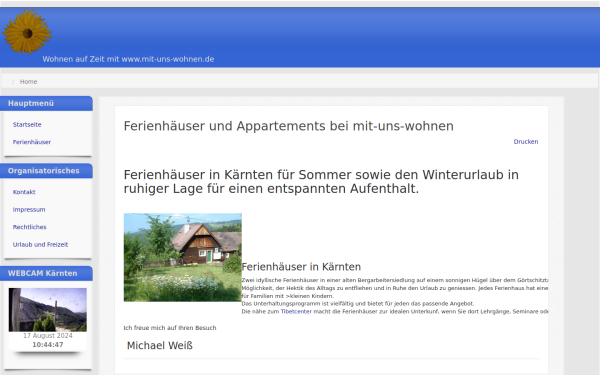Open the Ferienhäuser menu entry
The width and height of the screenshot is (600, 375).
pos(32,142)
